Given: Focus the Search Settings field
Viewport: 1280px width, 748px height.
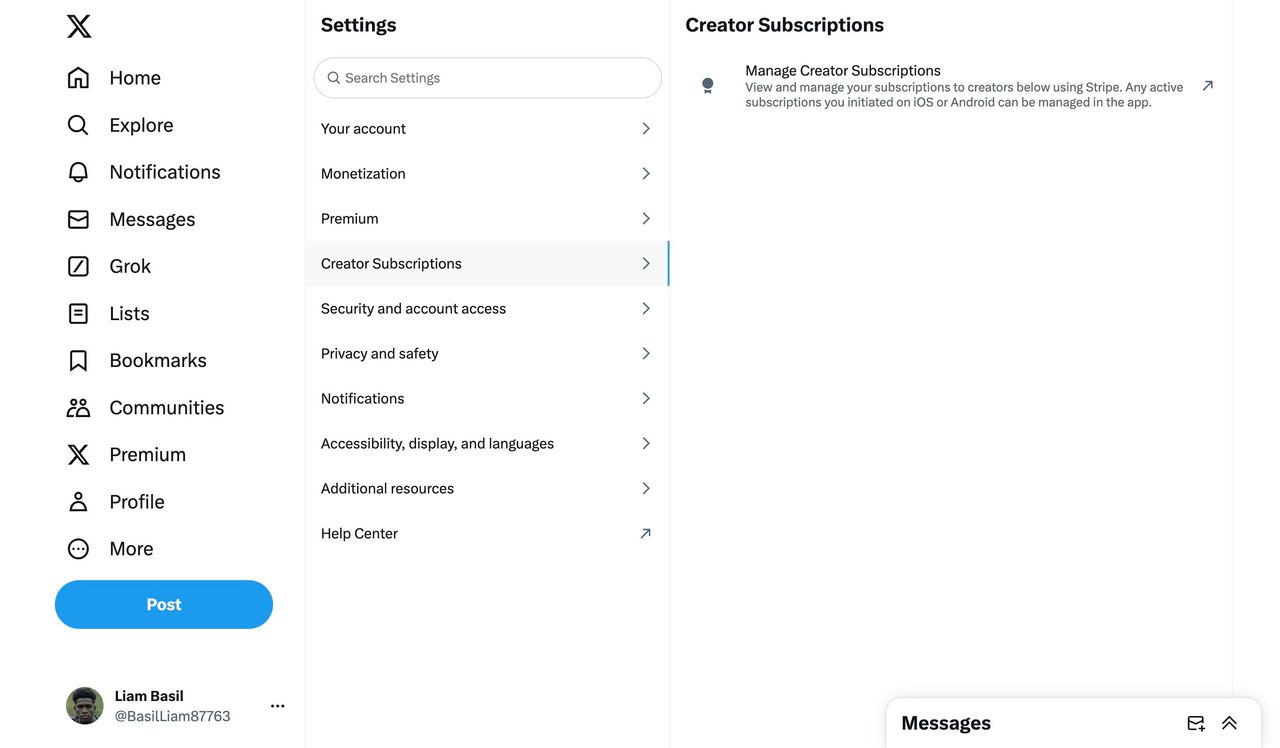Looking at the screenshot, I should click(x=487, y=78).
